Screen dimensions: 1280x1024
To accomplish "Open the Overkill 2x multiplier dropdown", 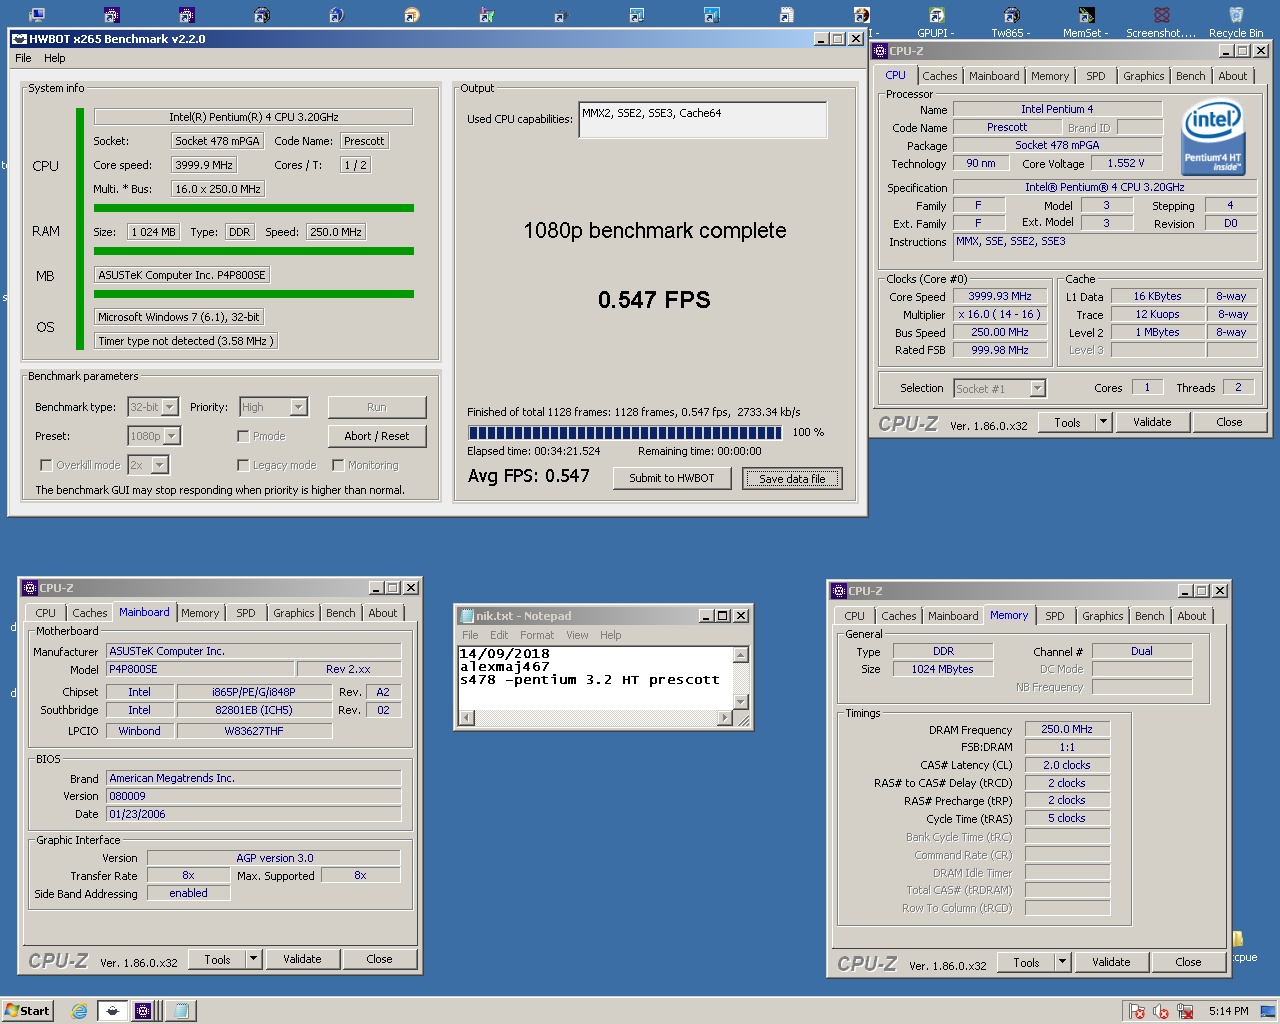I will (x=160, y=465).
